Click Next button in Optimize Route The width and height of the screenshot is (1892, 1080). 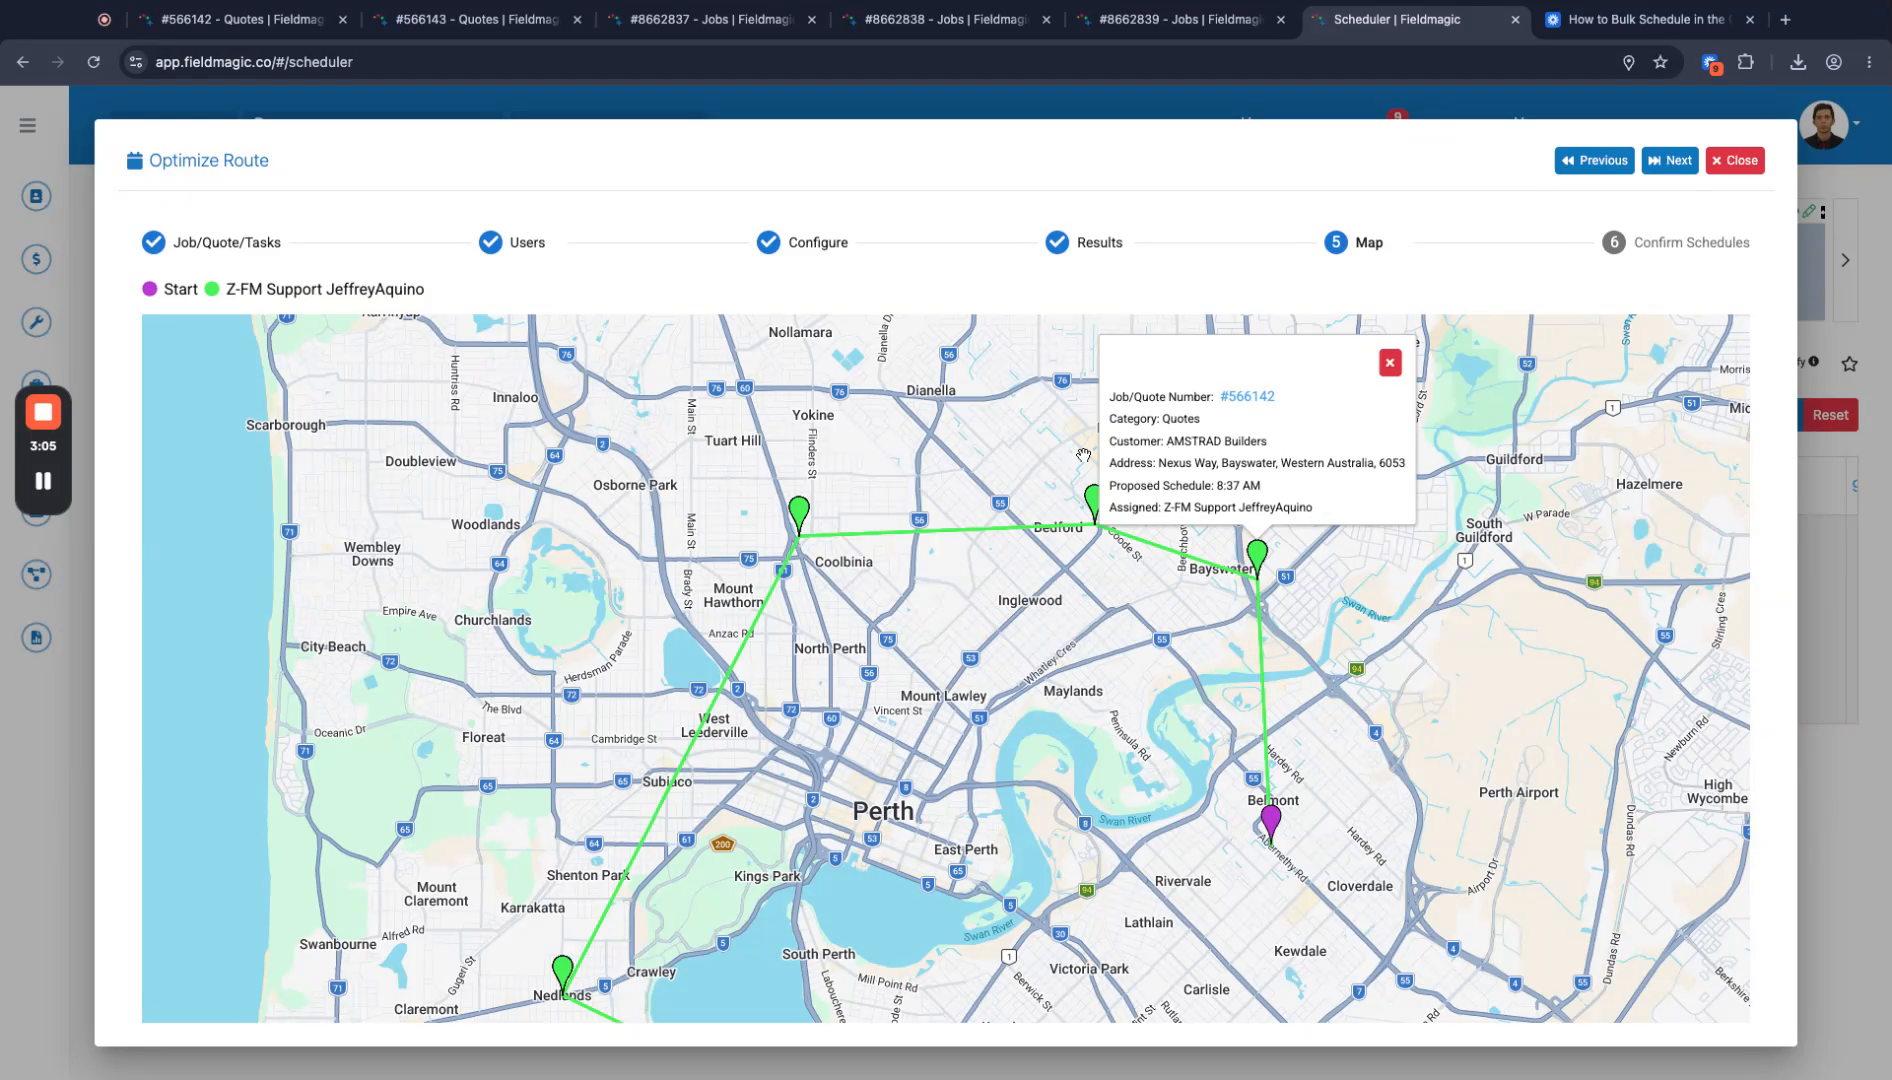1669,160
